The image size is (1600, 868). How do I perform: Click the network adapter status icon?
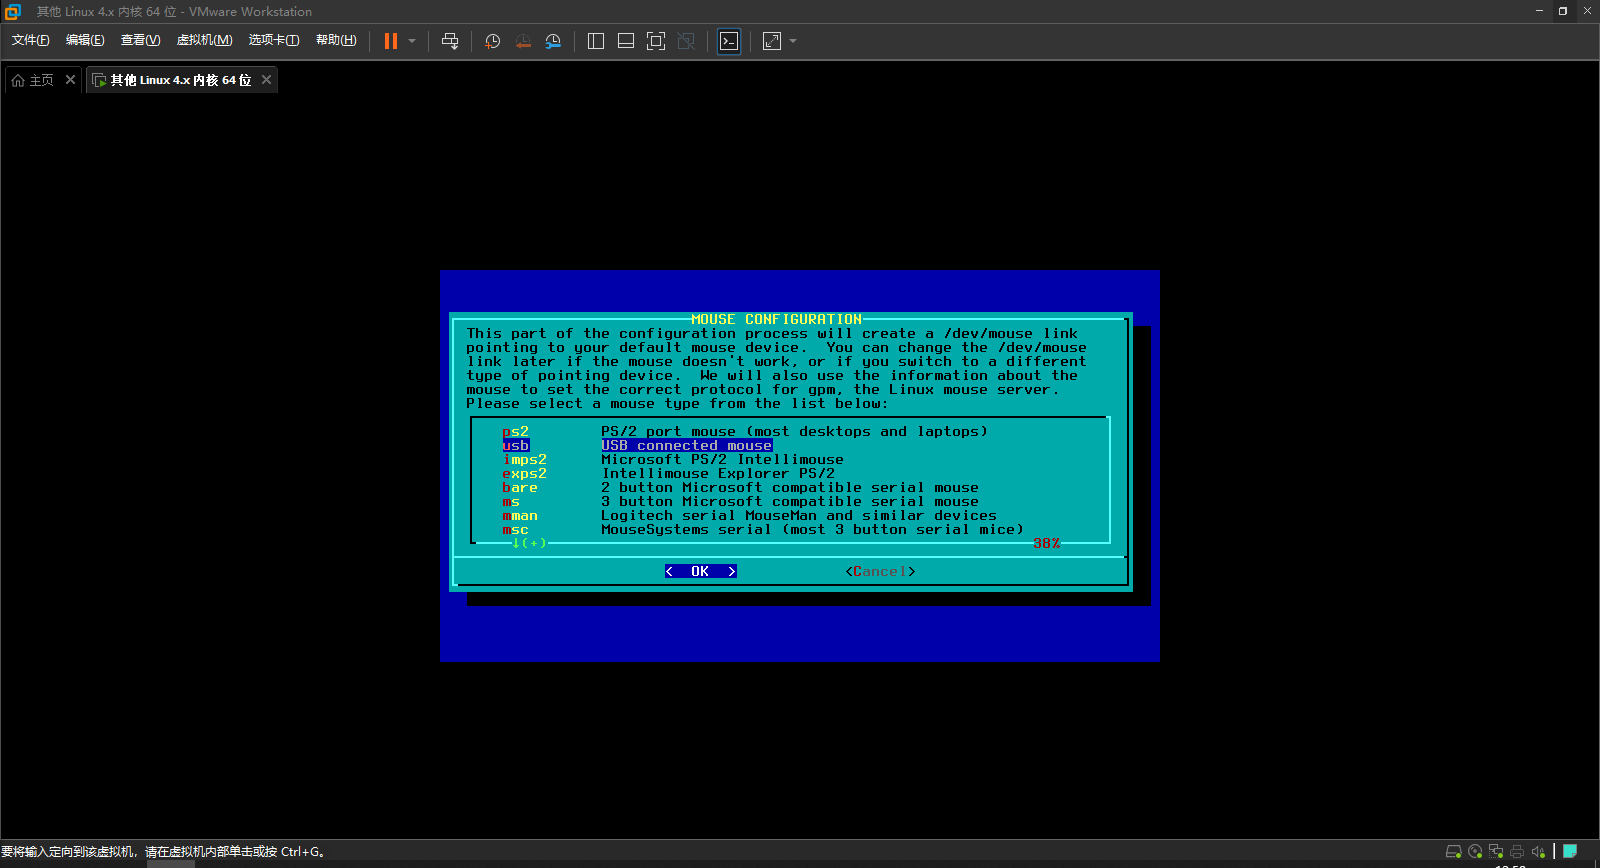pos(1496,852)
